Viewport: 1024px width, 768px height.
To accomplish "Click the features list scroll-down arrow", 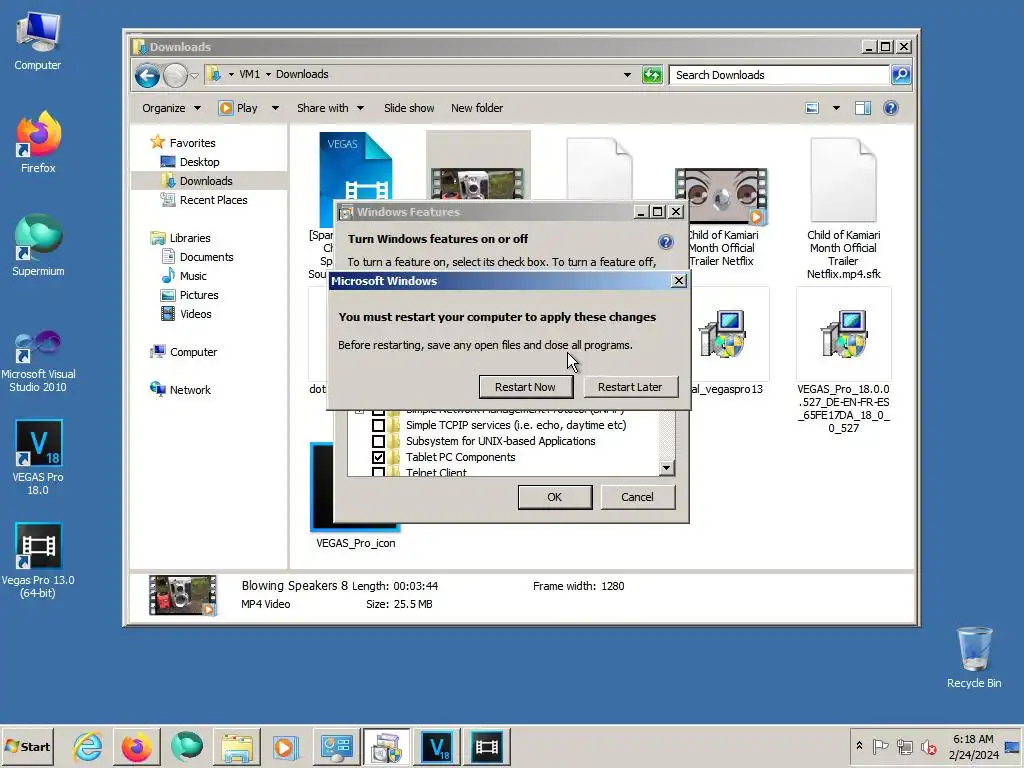I will pos(666,468).
